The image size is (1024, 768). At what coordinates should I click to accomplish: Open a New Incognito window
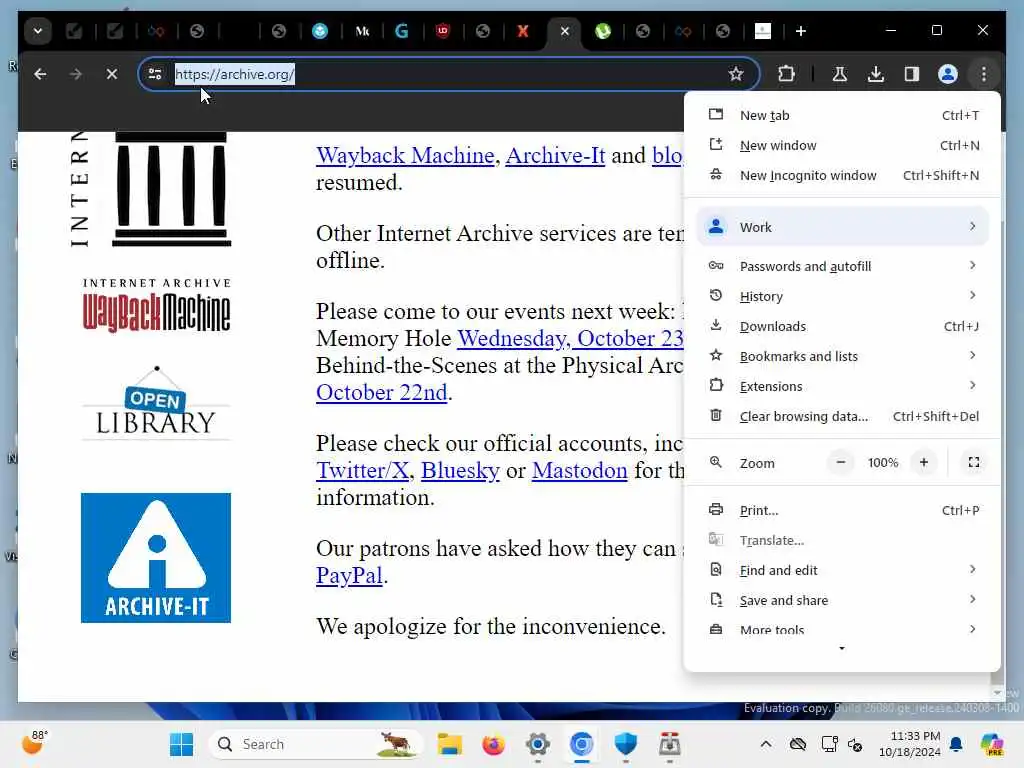click(842, 175)
